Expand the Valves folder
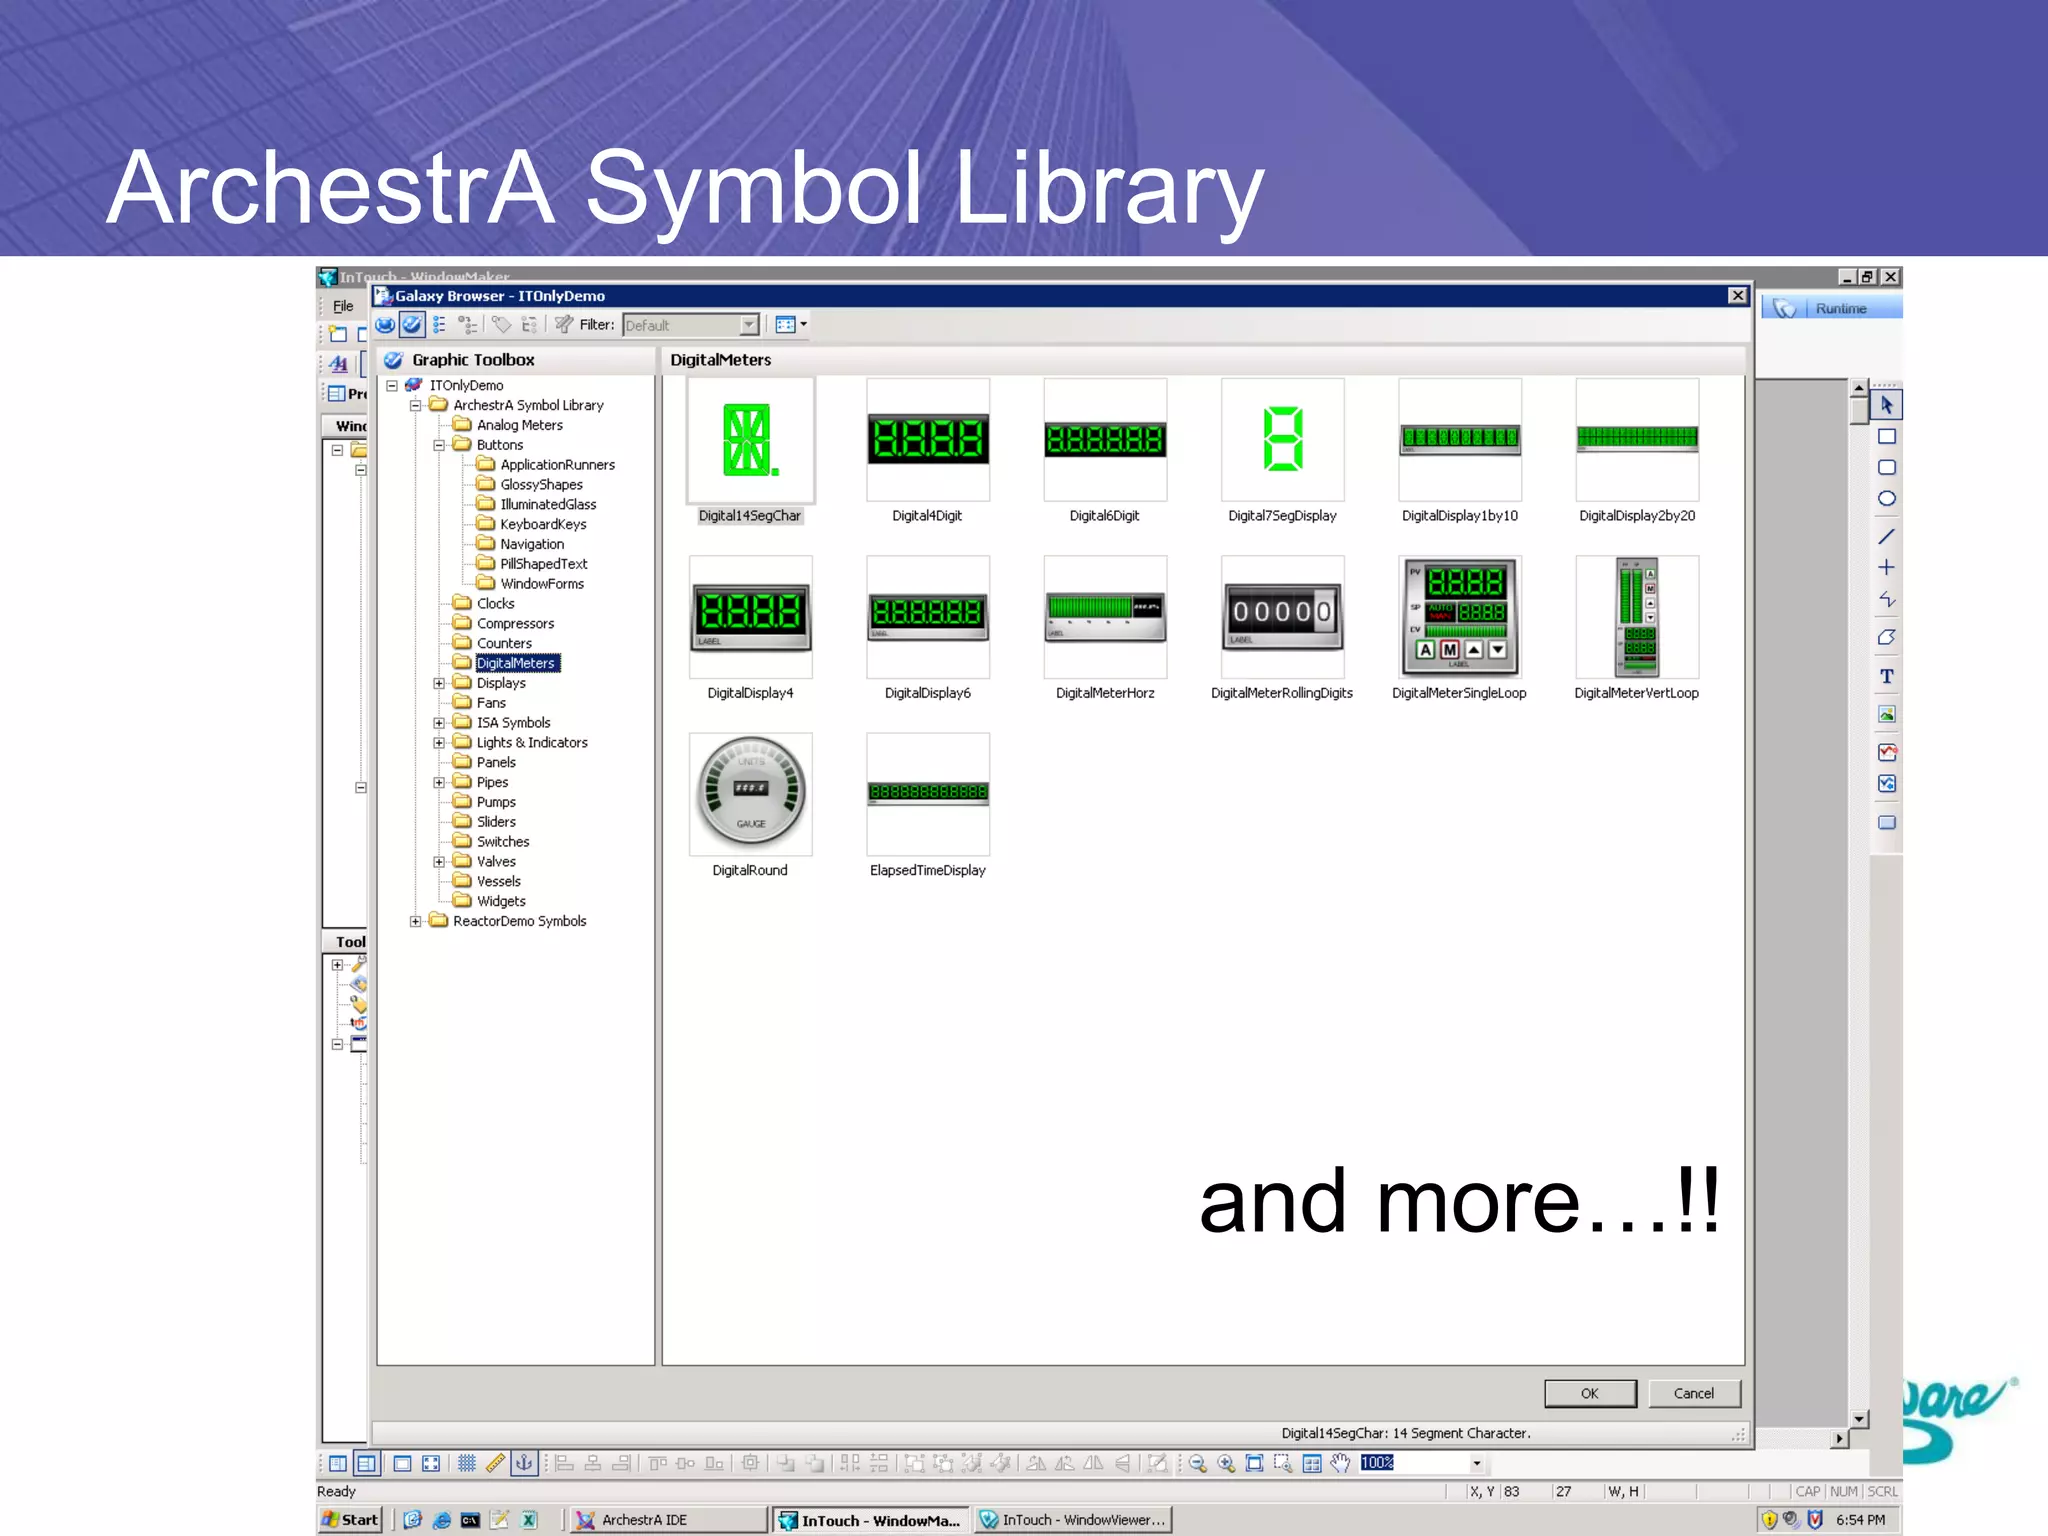The height and width of the screenshot is (1536, 2048). coord(439,861)
